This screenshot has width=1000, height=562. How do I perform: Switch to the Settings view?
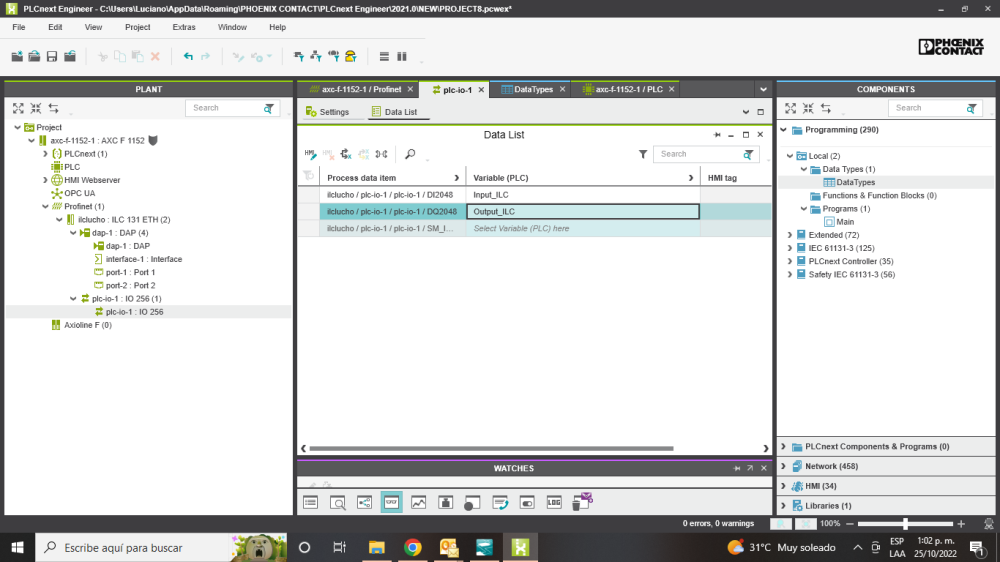(328, 112)
